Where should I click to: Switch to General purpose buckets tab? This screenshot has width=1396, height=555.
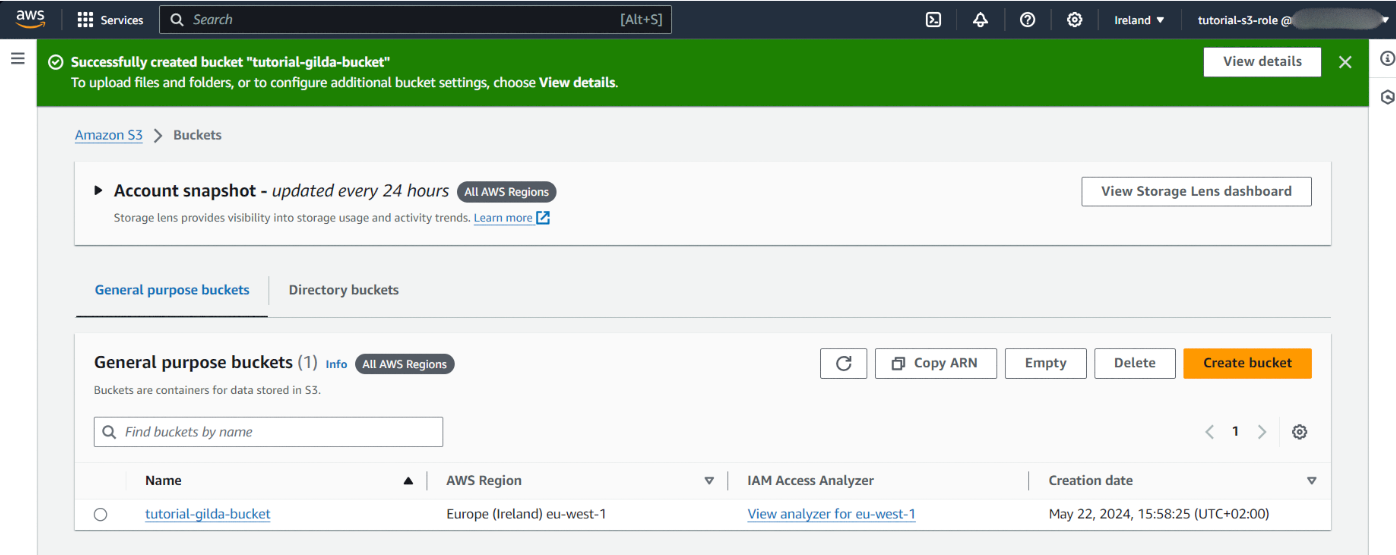tap(172, 290)
